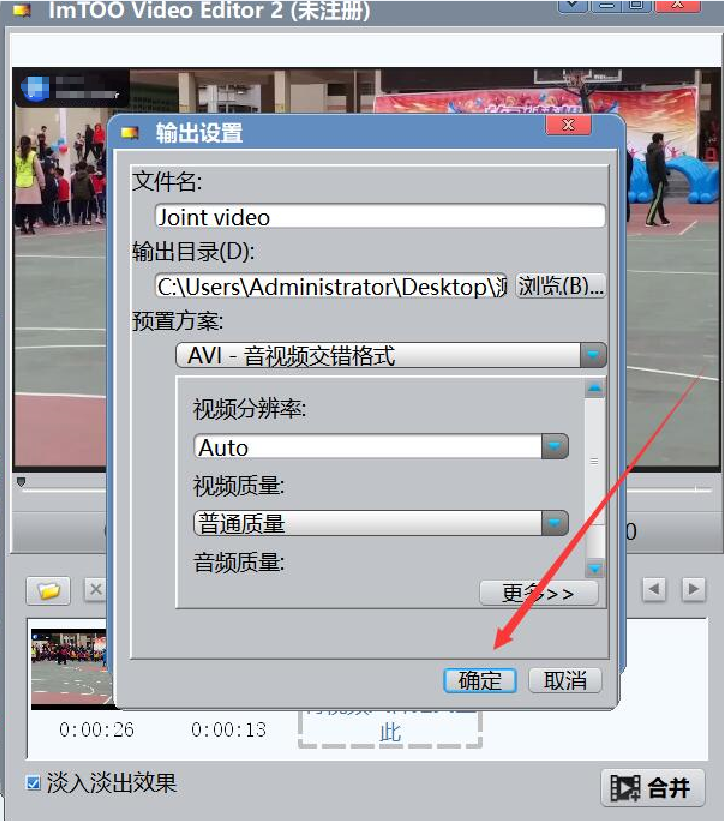Image resolution: width=724 pixels, height=821 pixels.
Task: Click the video playback position slider handle
Action: click(21, 482)
